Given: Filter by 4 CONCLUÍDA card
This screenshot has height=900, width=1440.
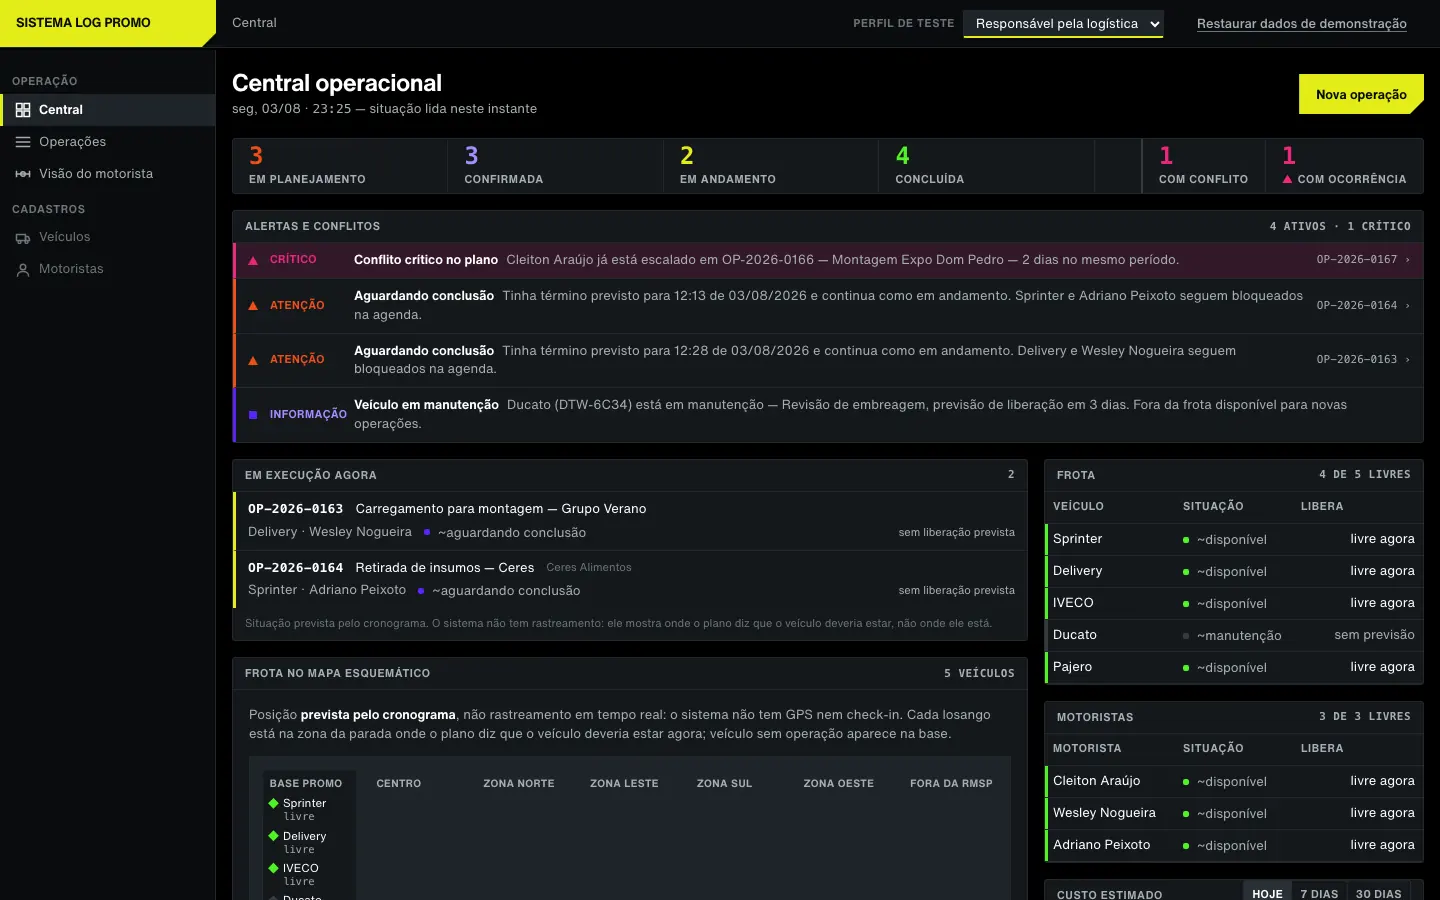Looking at the screenshot, I should click(987, 166).
